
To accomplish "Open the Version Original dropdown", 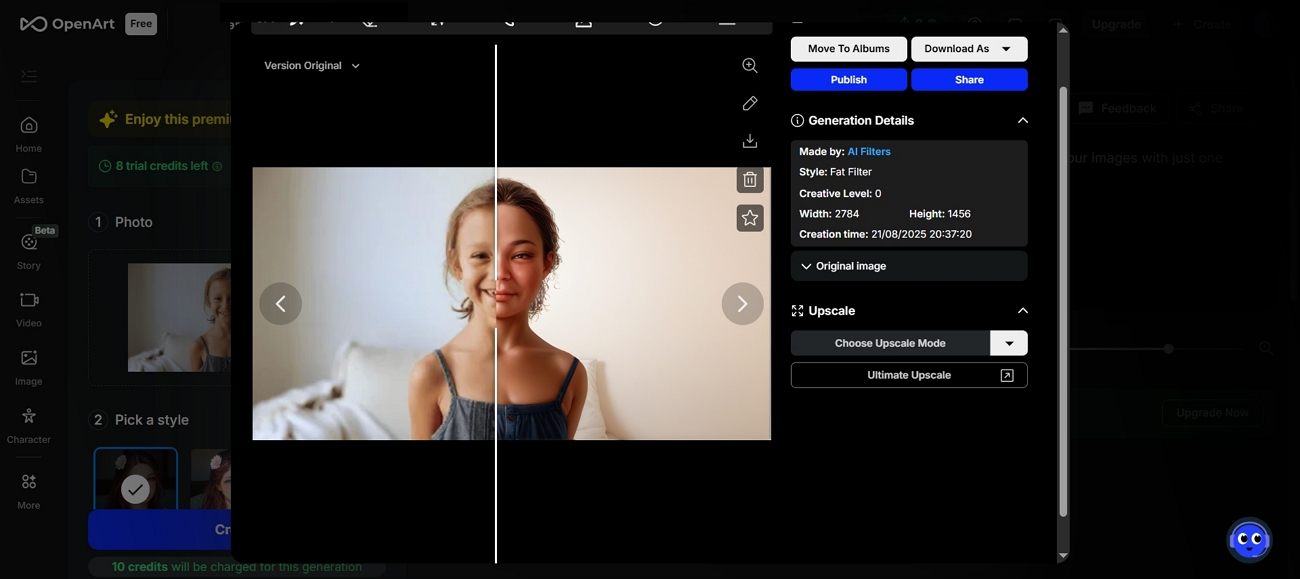I will pos(312,65).
